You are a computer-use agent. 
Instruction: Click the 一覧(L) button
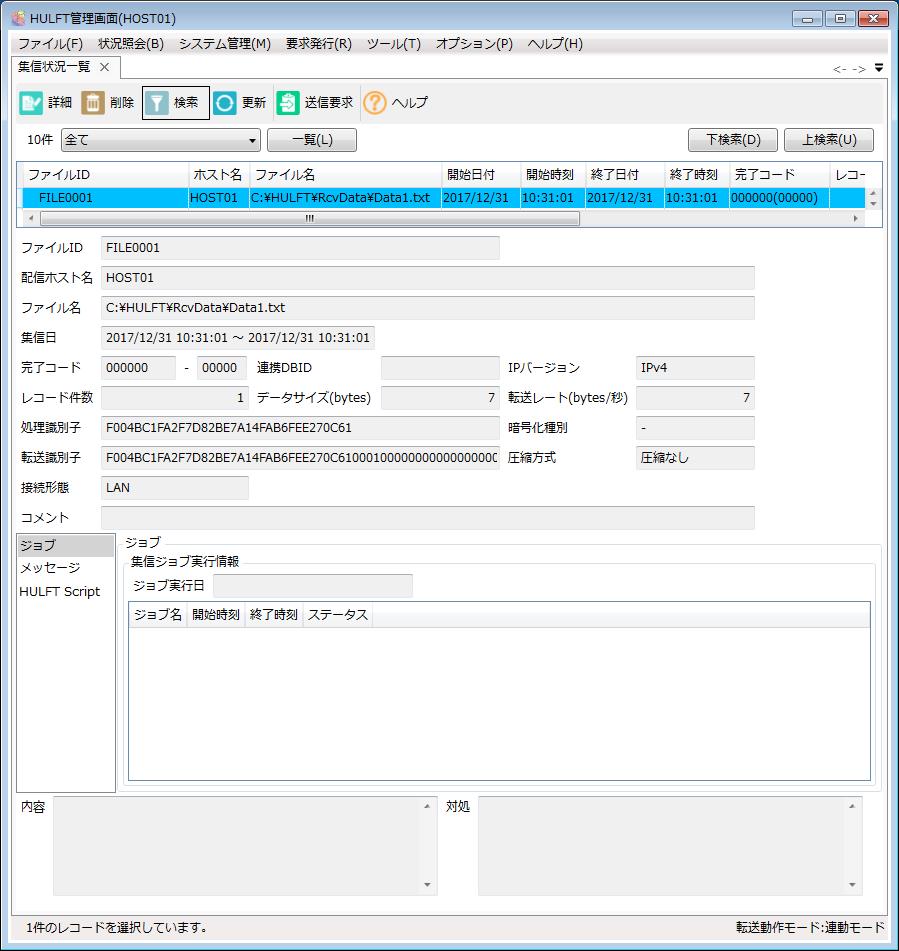point(312,140)
